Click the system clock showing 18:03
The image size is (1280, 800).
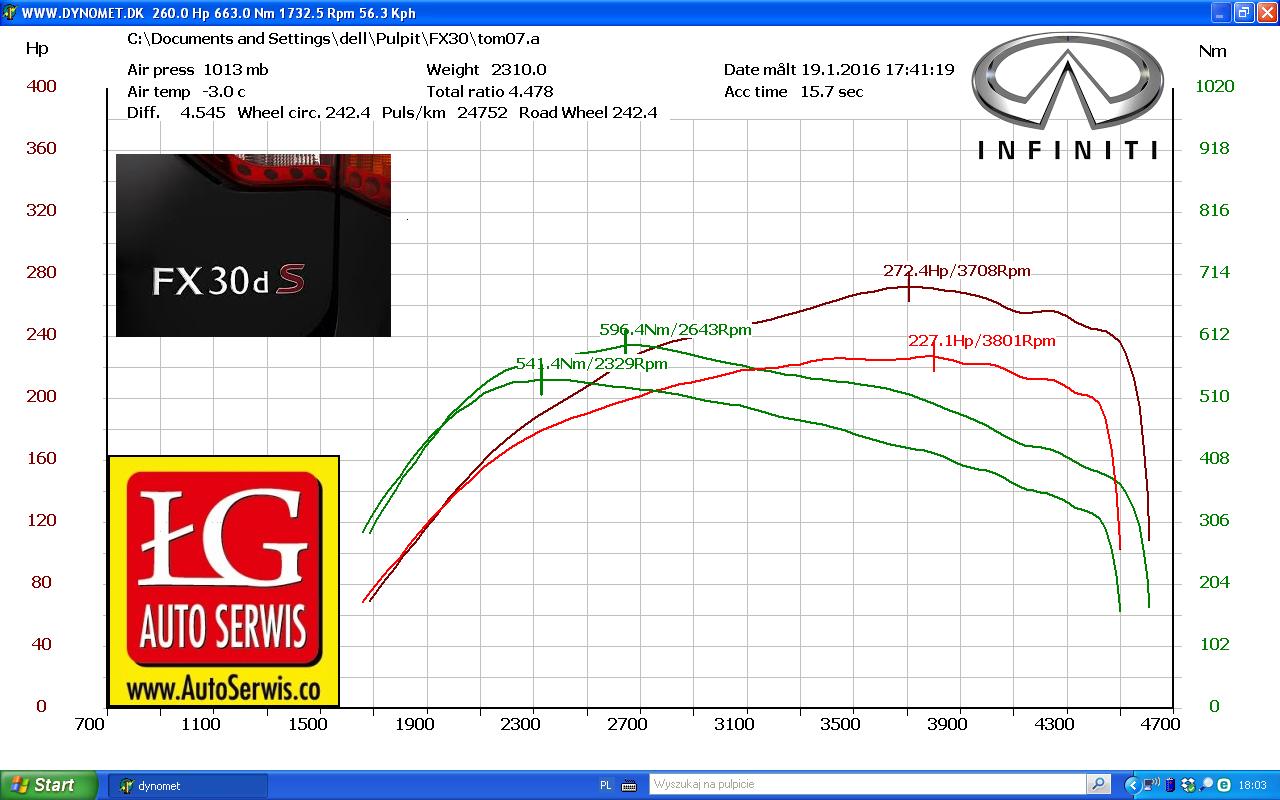pyautogui.click(x=1253, y=786)
